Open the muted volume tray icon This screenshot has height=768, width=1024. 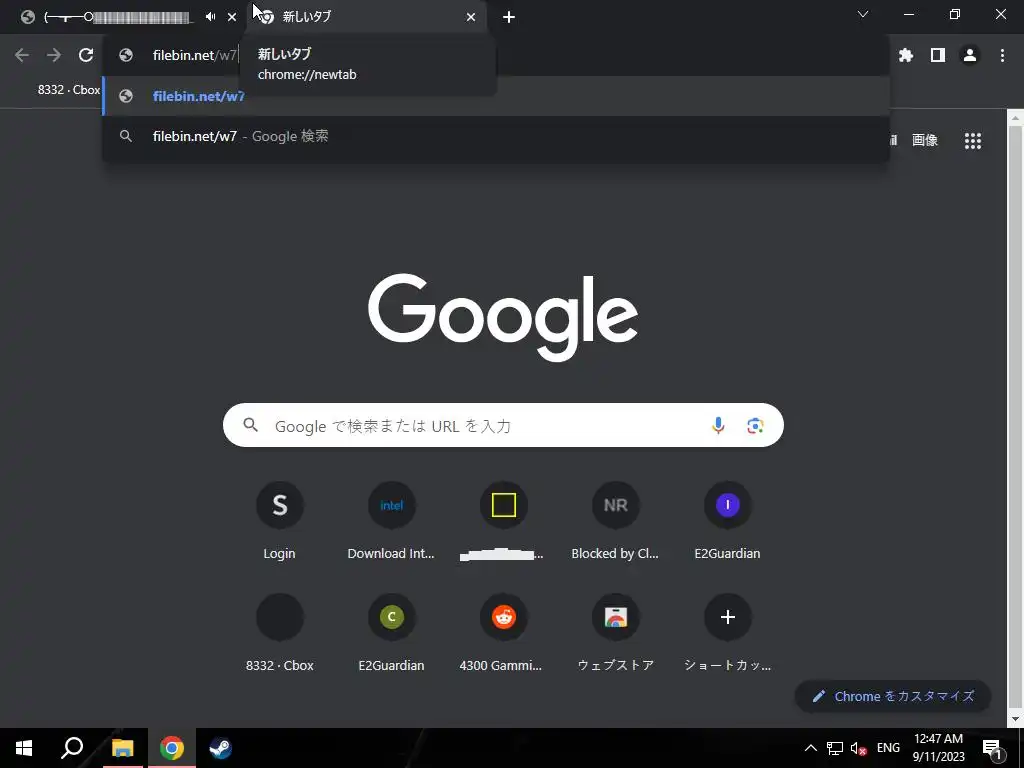tap(859, 748)
